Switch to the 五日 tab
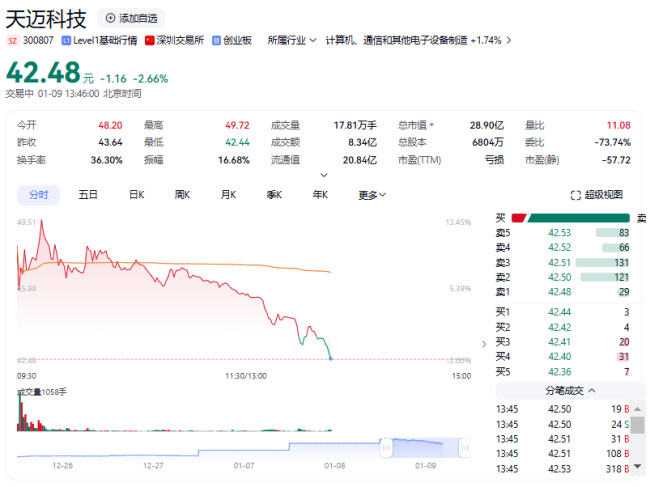 (88, 195)
